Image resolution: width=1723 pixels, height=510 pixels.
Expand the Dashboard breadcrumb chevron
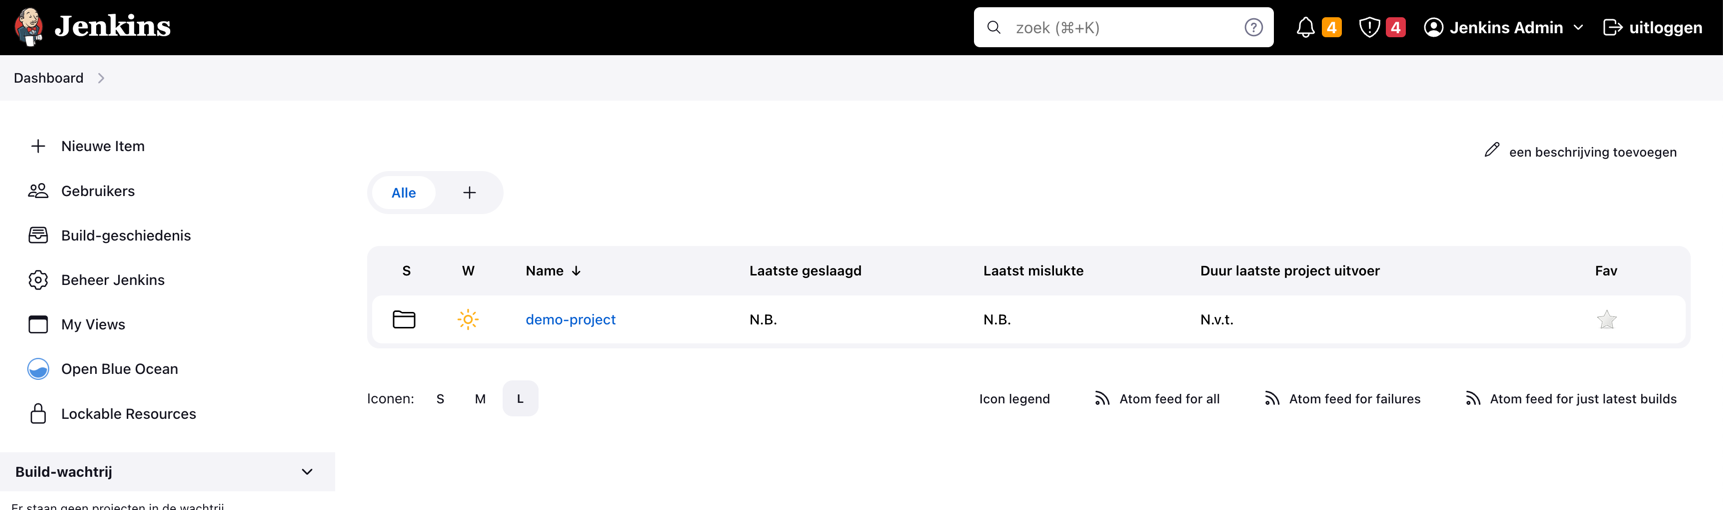point(101,78)
